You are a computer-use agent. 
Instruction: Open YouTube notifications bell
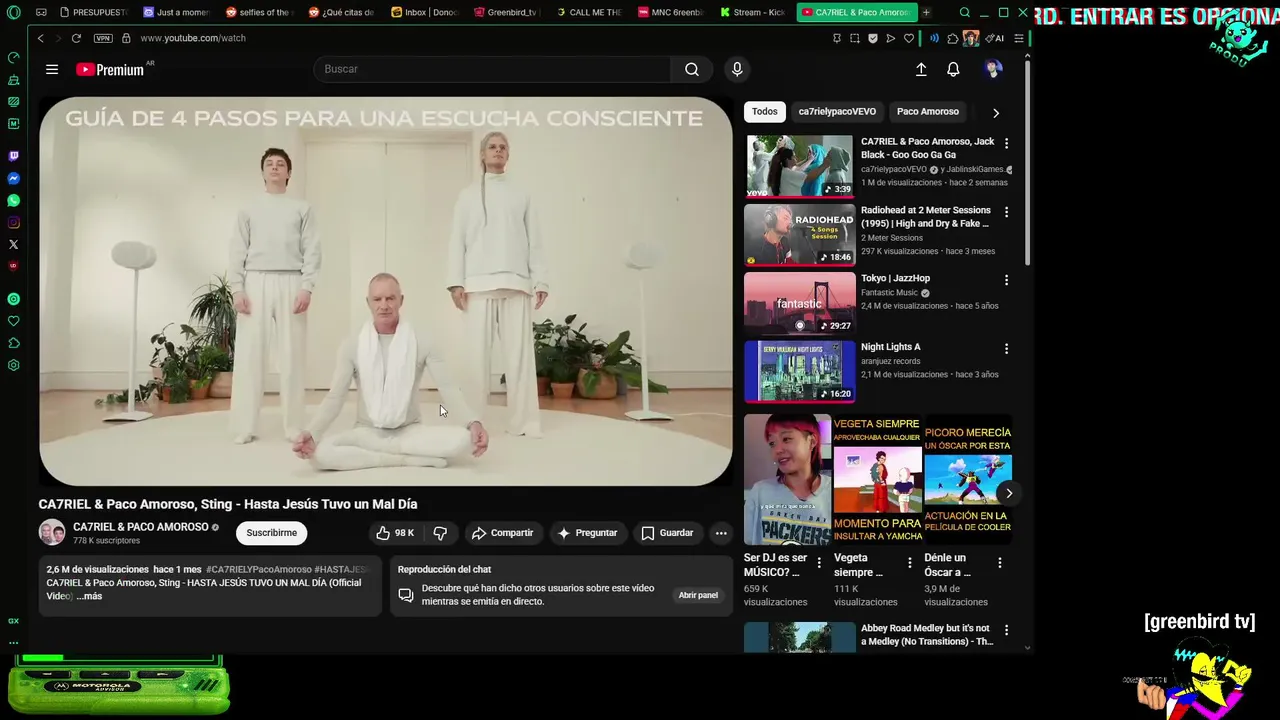pyautogui.click(x=953, y=69)
